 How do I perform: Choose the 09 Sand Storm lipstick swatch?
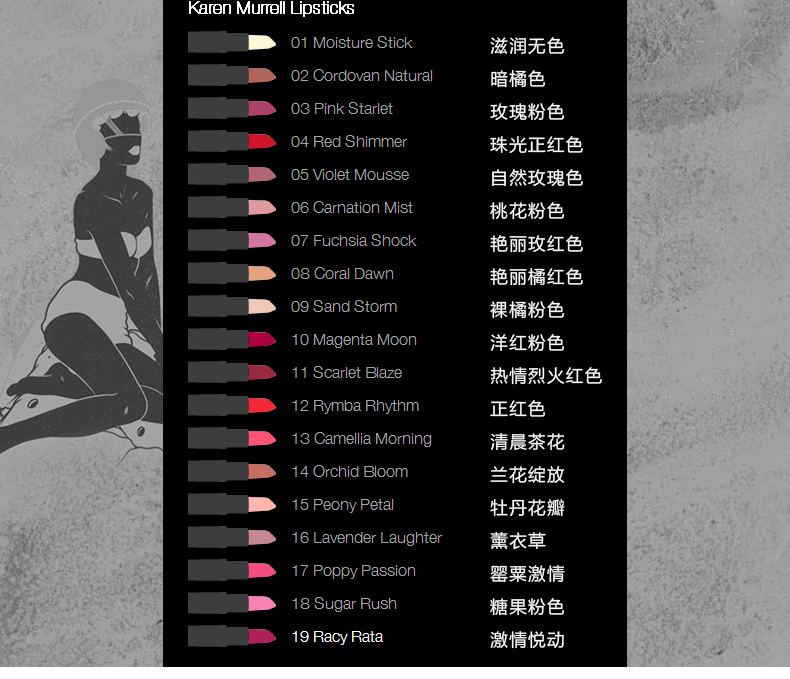pos(232,307)
